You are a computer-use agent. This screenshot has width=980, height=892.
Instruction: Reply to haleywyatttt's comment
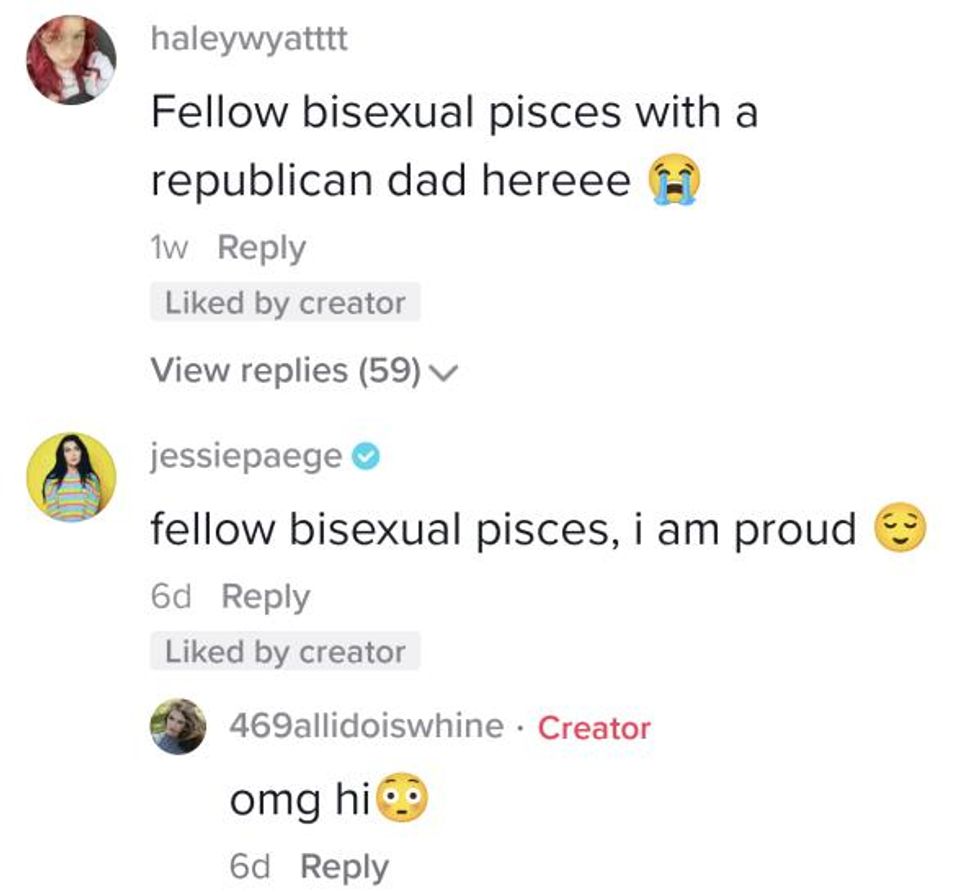coord(261,247)
